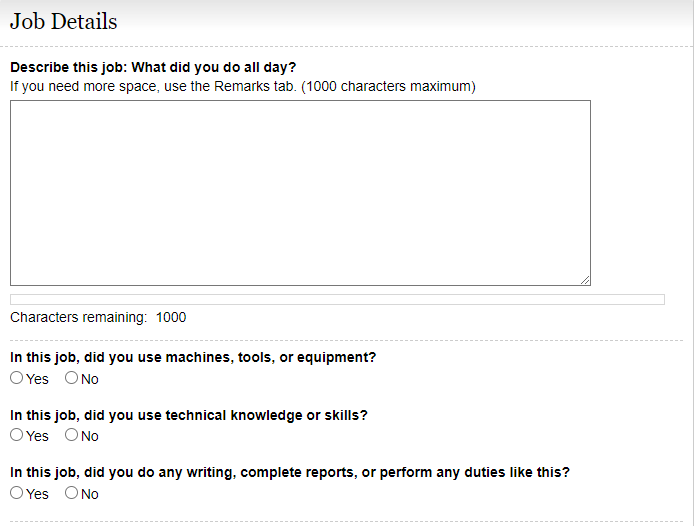Screen dimensions: 696x526
Task: Click the 'No' label text under machines question
Action: [x=90, y=379]
